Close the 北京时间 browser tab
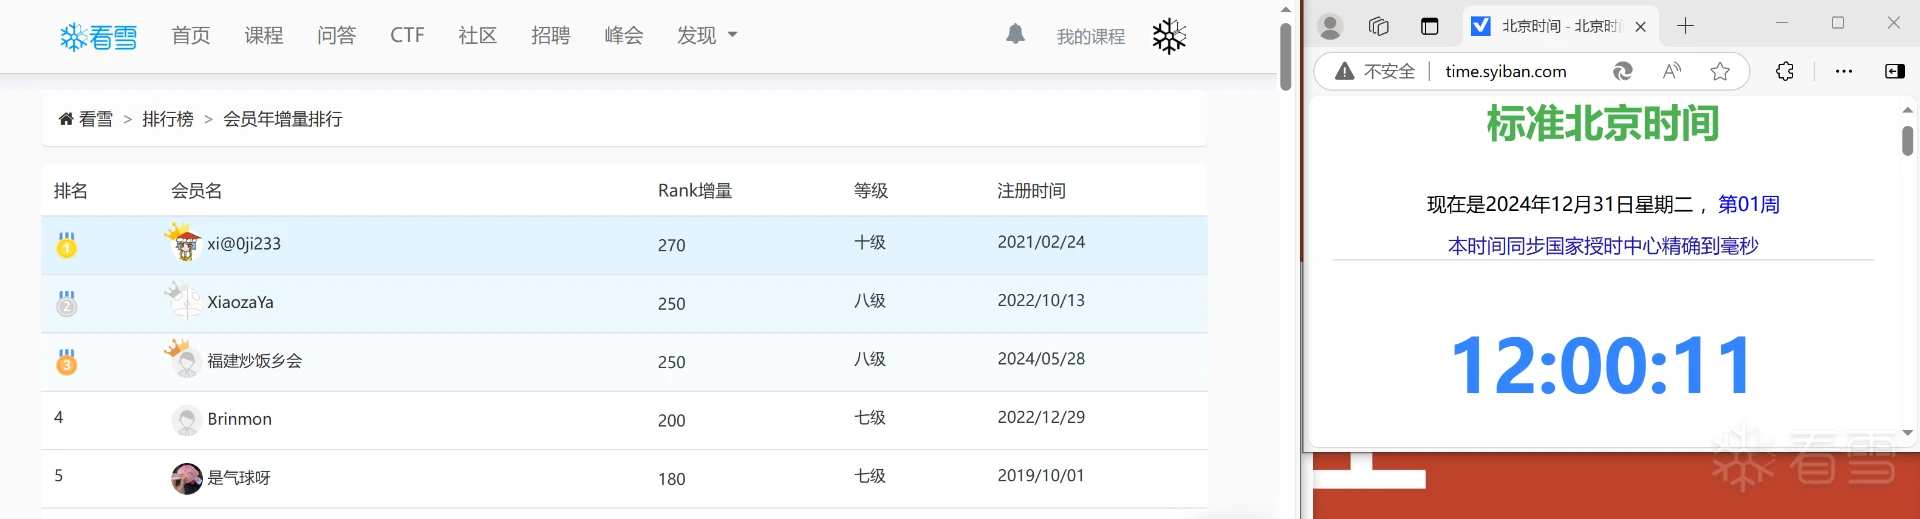The width and height of the screenshot is (1920, 519). pyautogui.click(x=1640, y=27)
